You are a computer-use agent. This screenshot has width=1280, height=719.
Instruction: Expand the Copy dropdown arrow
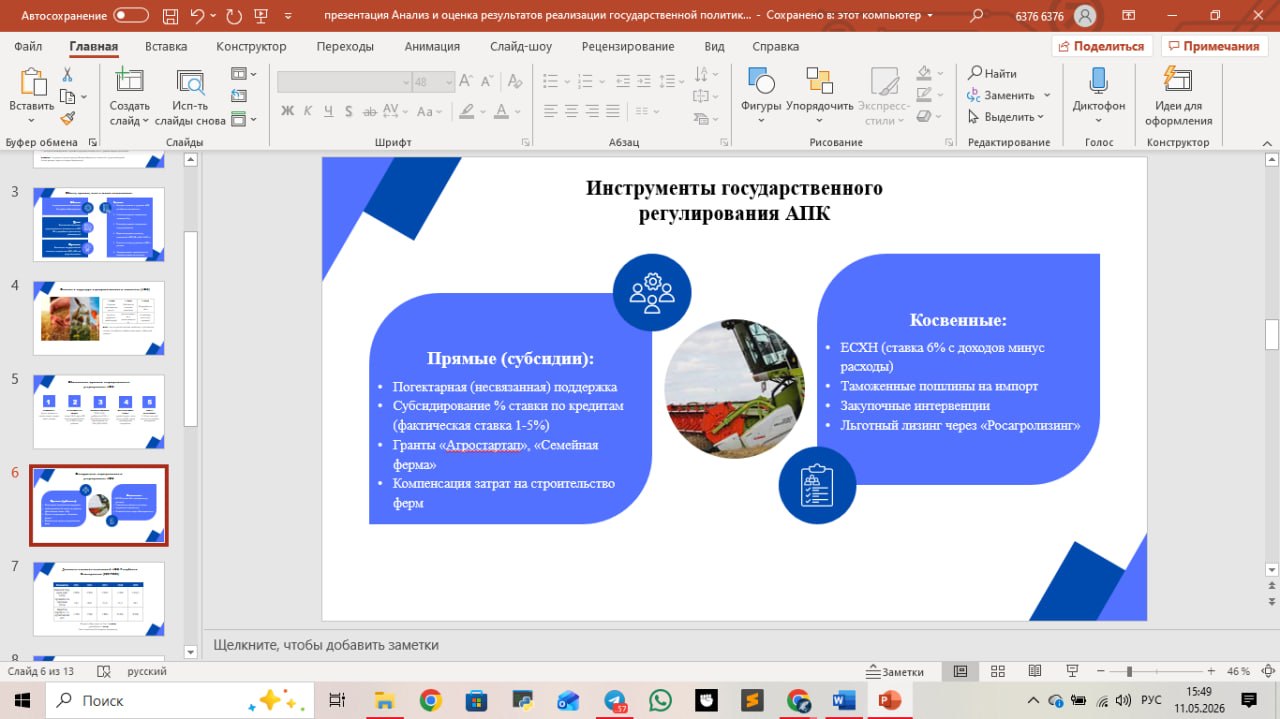pos(83,97)
